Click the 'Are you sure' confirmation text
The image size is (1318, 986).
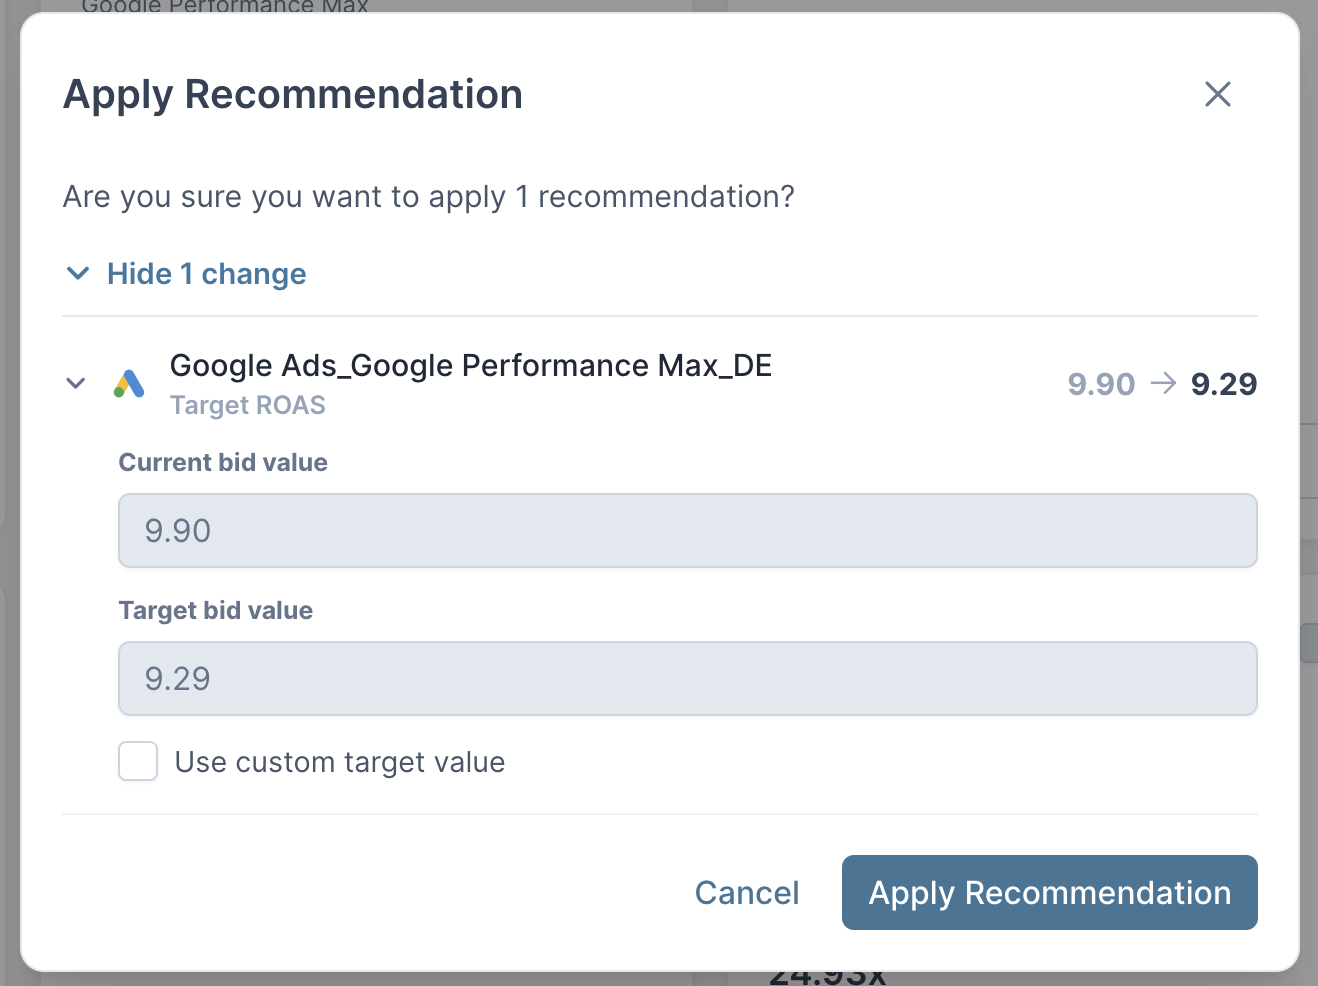click(428, 196)
